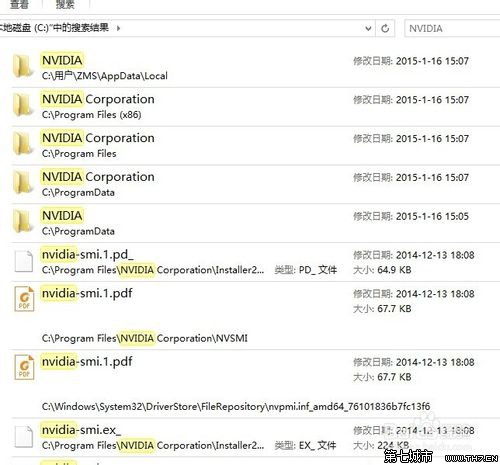The width and height of the screenshot is (500, 465).
Task: Select PDF icon of nvidia-smi.1.pdf in NVSMI
Action: pyautogui.click(x=24, y=299)
